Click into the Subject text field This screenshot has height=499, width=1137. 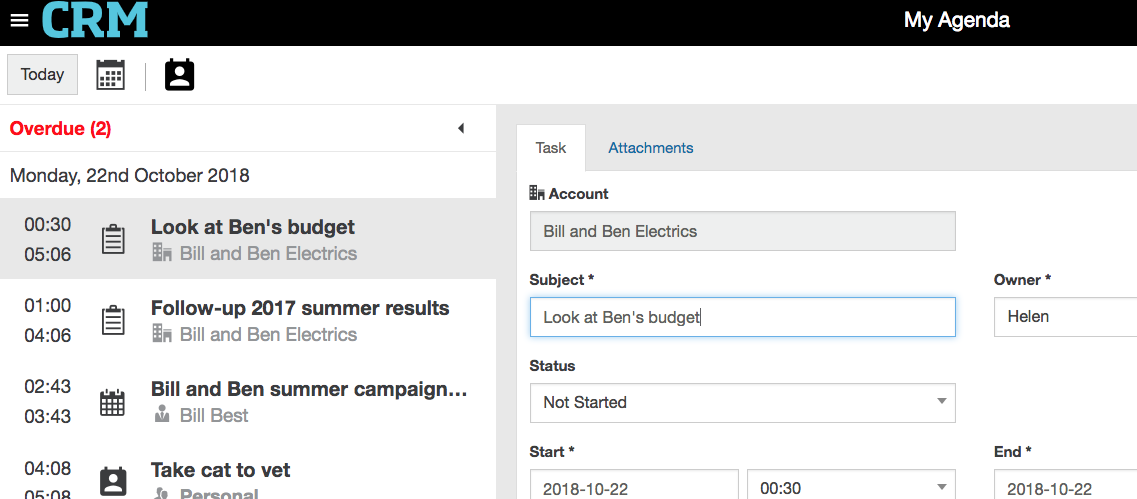tap(742, 317)
